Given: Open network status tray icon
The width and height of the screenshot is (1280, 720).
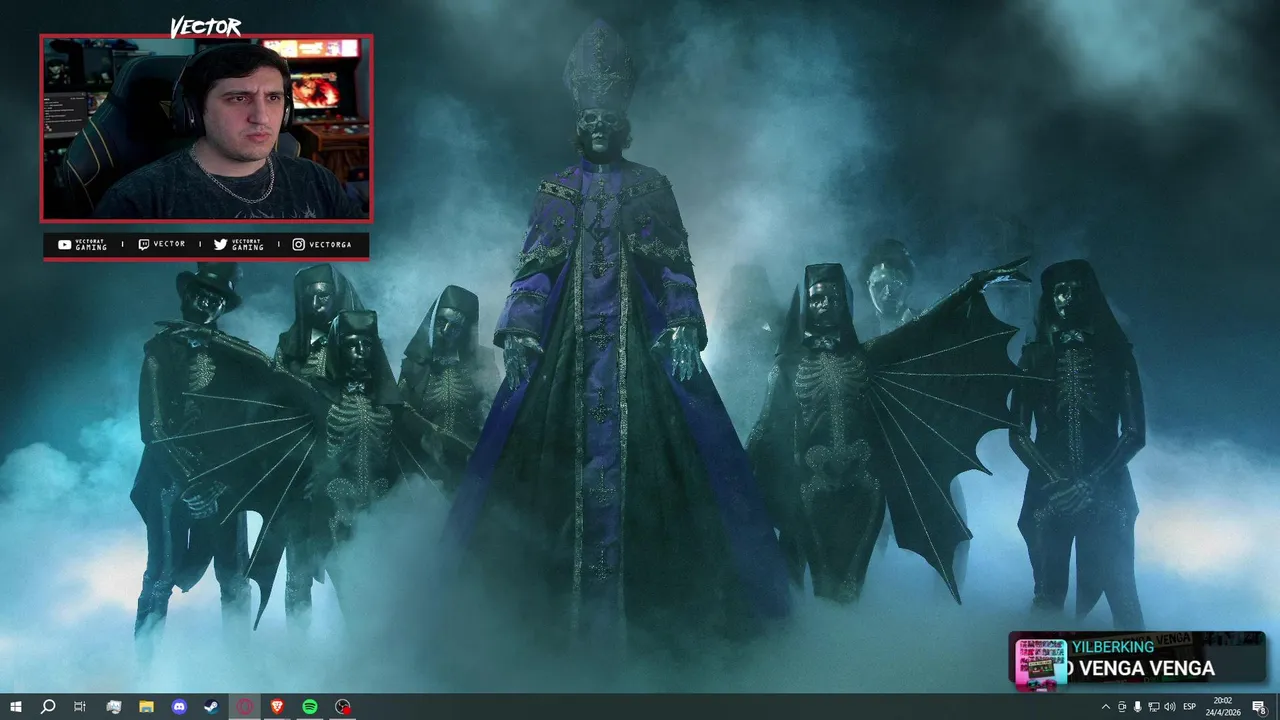Looking at the screenshot, I should coord(1153,707).
